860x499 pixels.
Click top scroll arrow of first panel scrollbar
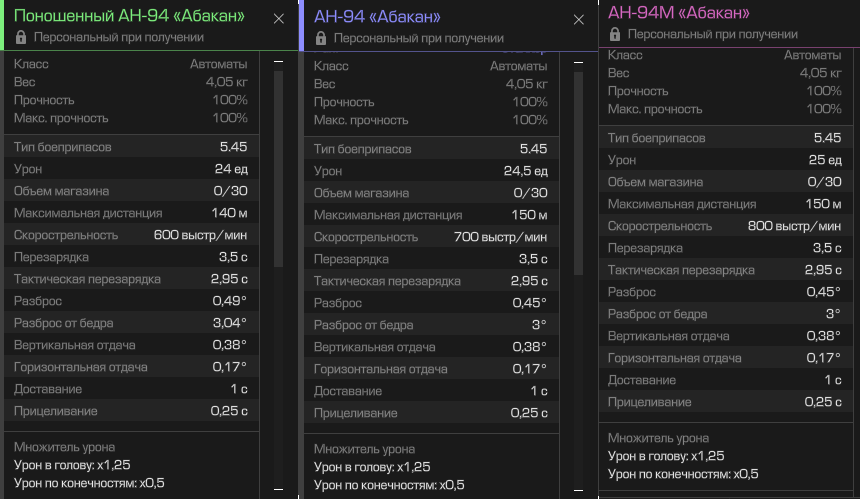point(278,62)
